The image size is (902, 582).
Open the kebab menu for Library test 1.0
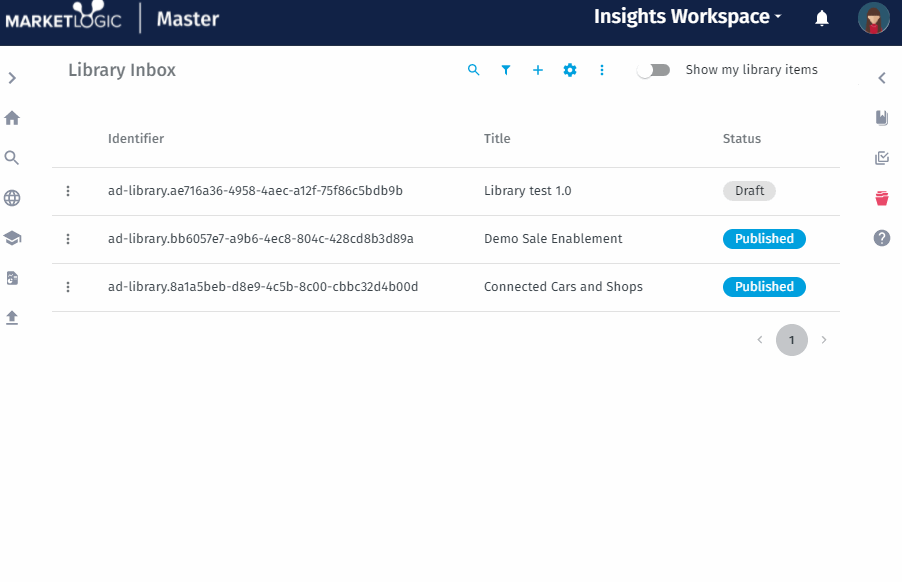68,190
